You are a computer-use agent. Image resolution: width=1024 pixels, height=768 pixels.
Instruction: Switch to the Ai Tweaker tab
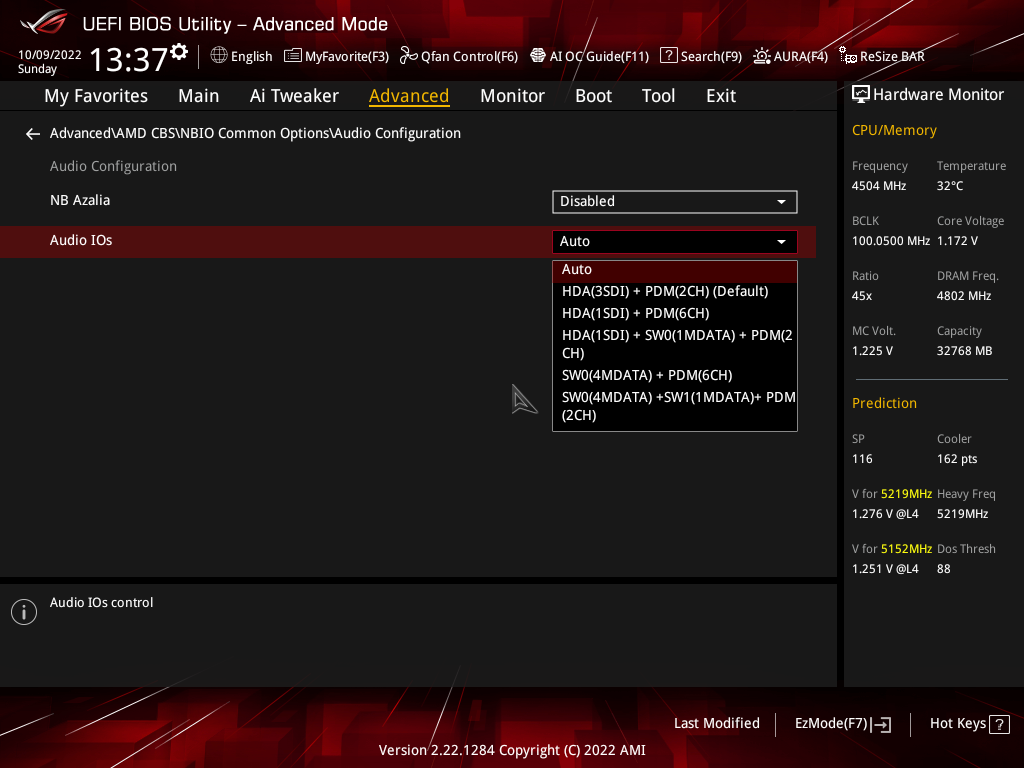[294, 96]
